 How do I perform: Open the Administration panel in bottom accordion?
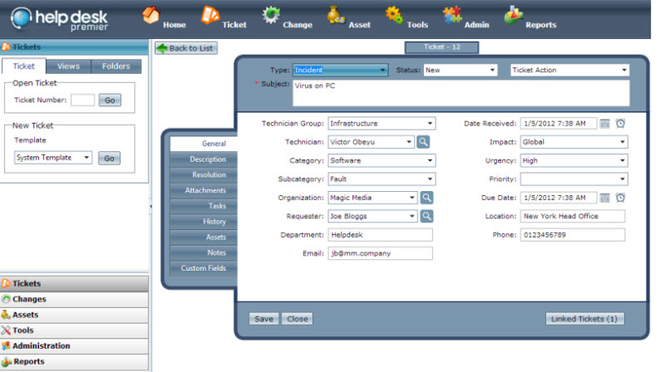pos(74,346)
